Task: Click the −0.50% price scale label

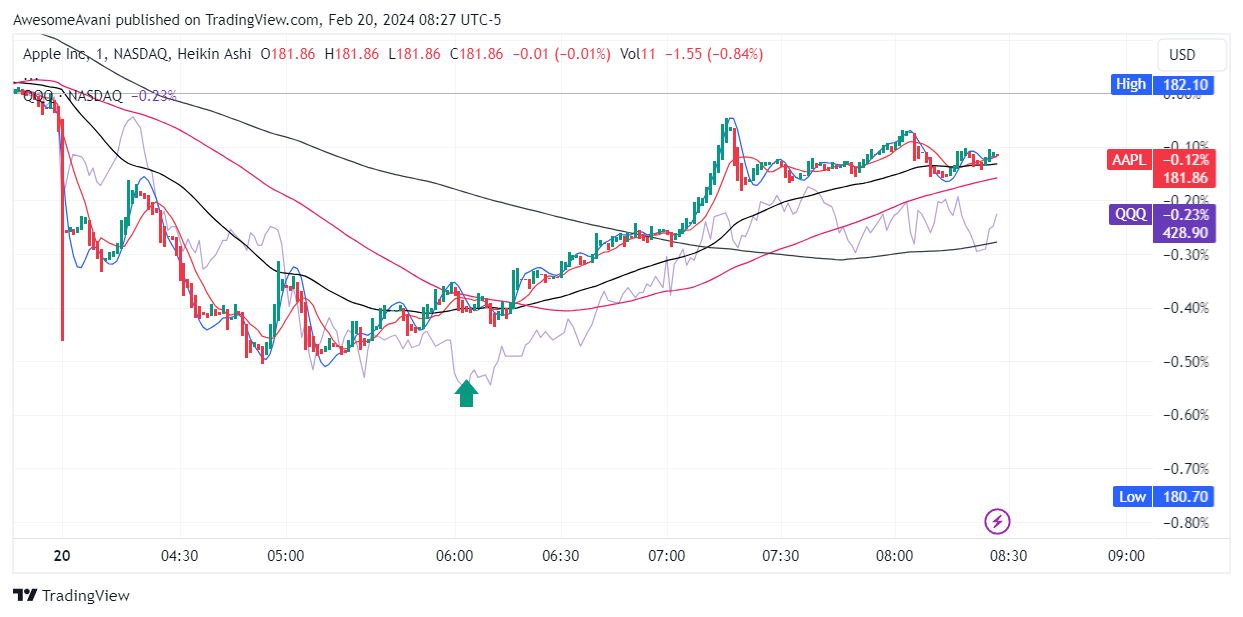Action: (x=1187, y=361)
